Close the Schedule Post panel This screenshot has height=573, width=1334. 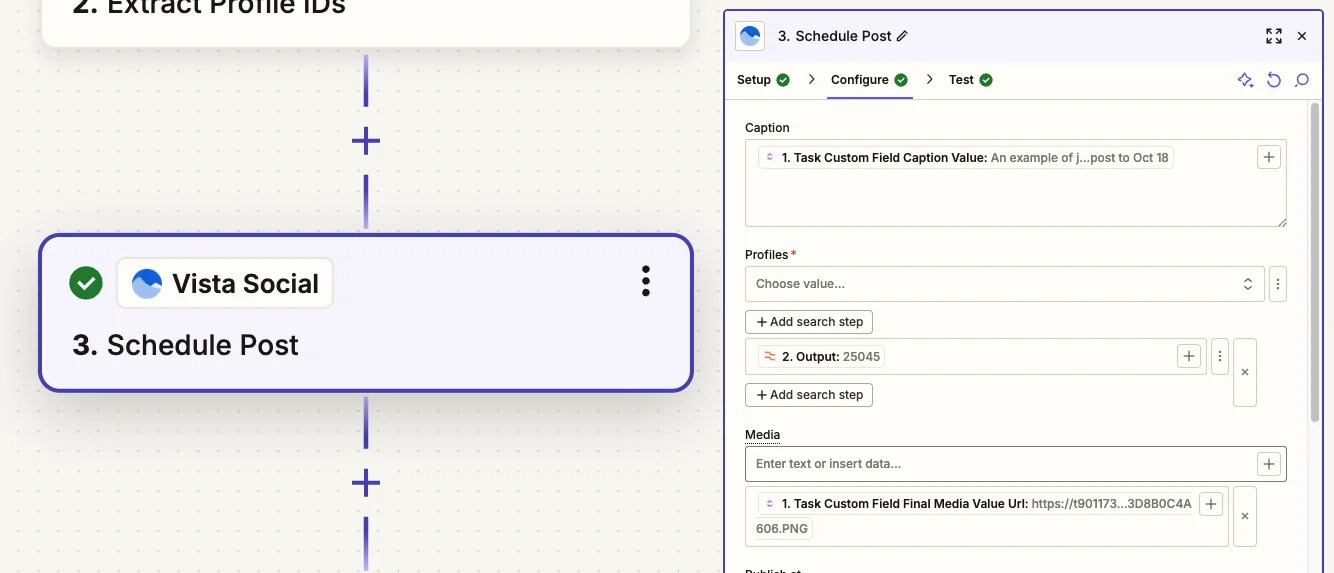[x=1301, y=36]
